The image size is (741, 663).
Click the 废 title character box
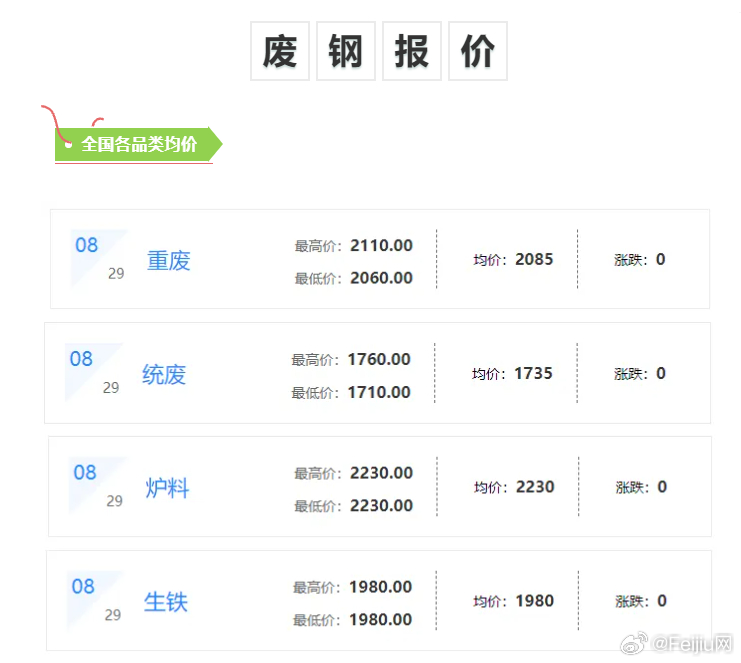(280, 51)
